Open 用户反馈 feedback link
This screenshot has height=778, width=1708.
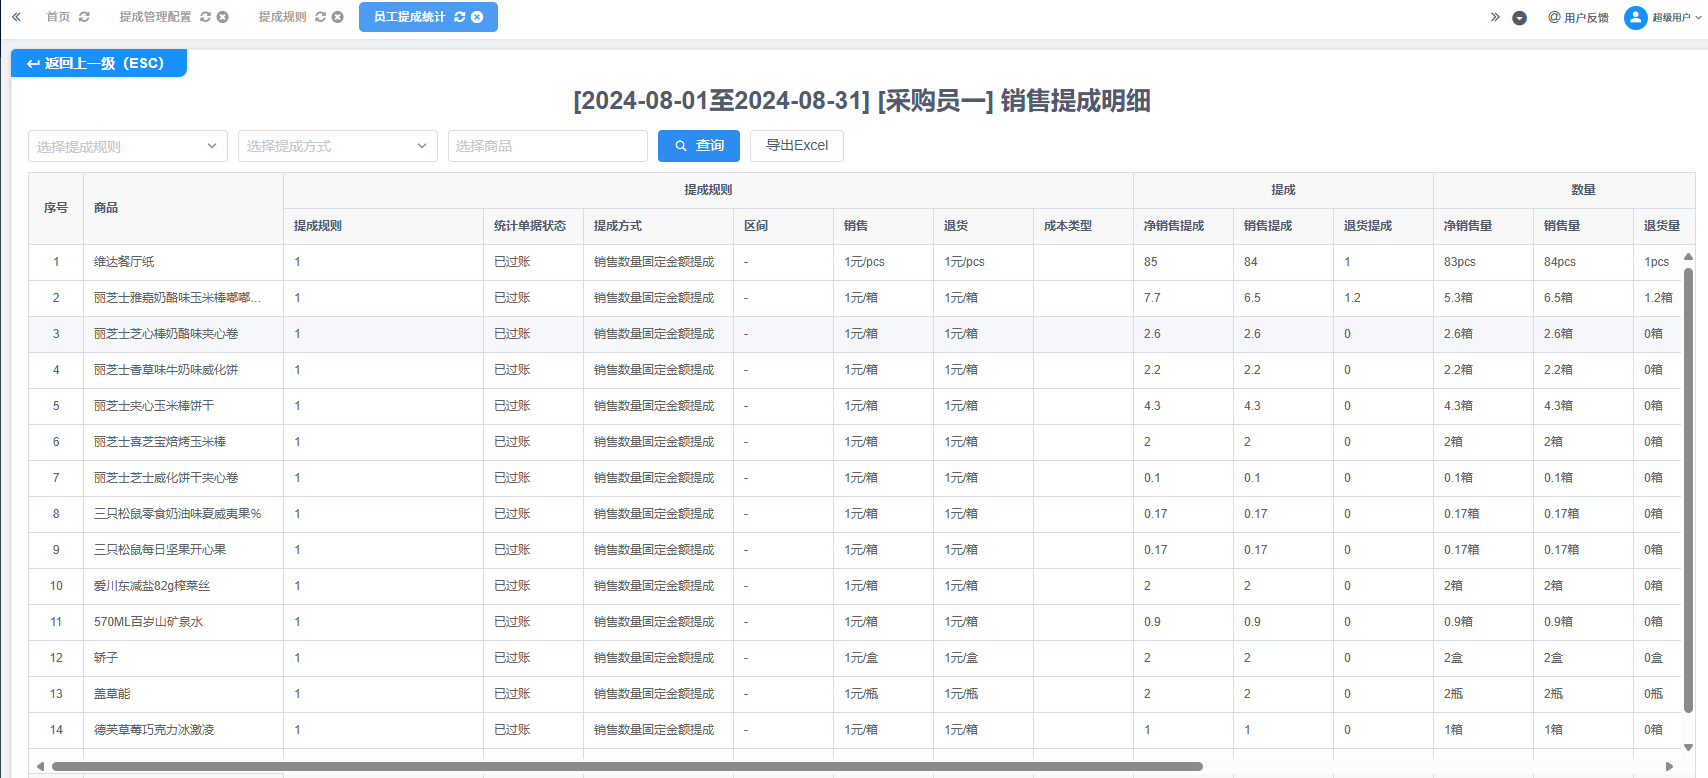(x=1578, y=17)
